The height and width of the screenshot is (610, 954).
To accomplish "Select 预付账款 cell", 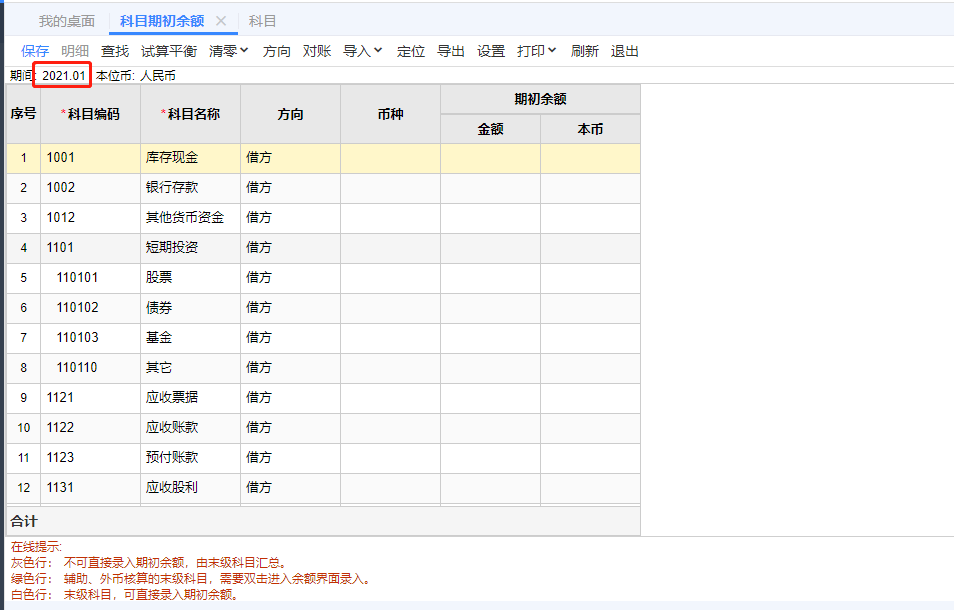I will [190, 458].
